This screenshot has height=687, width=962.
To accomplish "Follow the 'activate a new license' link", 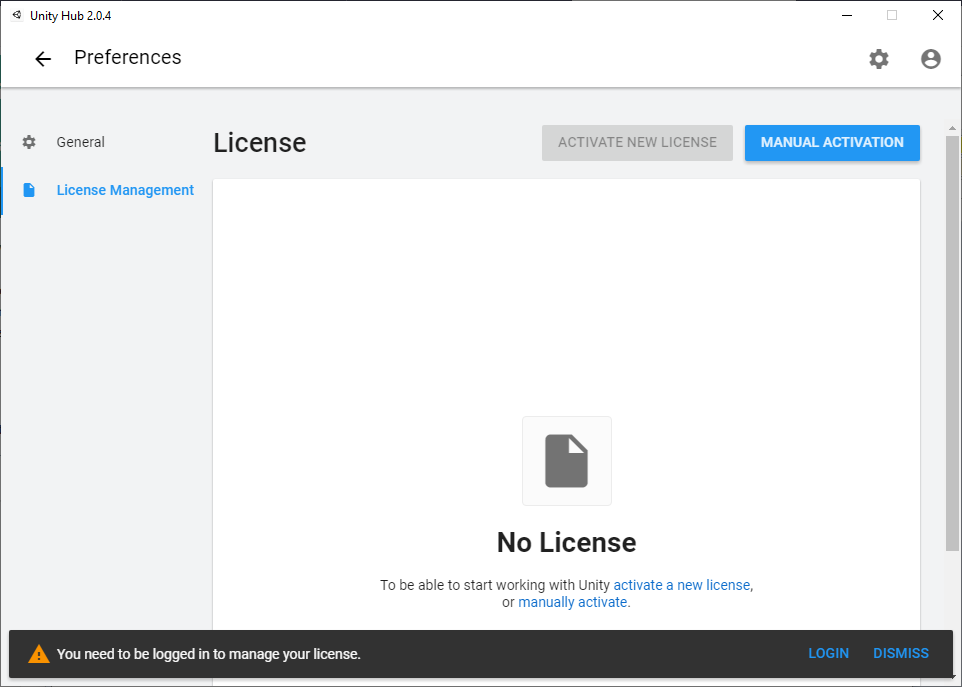I will tap(681, 585).
